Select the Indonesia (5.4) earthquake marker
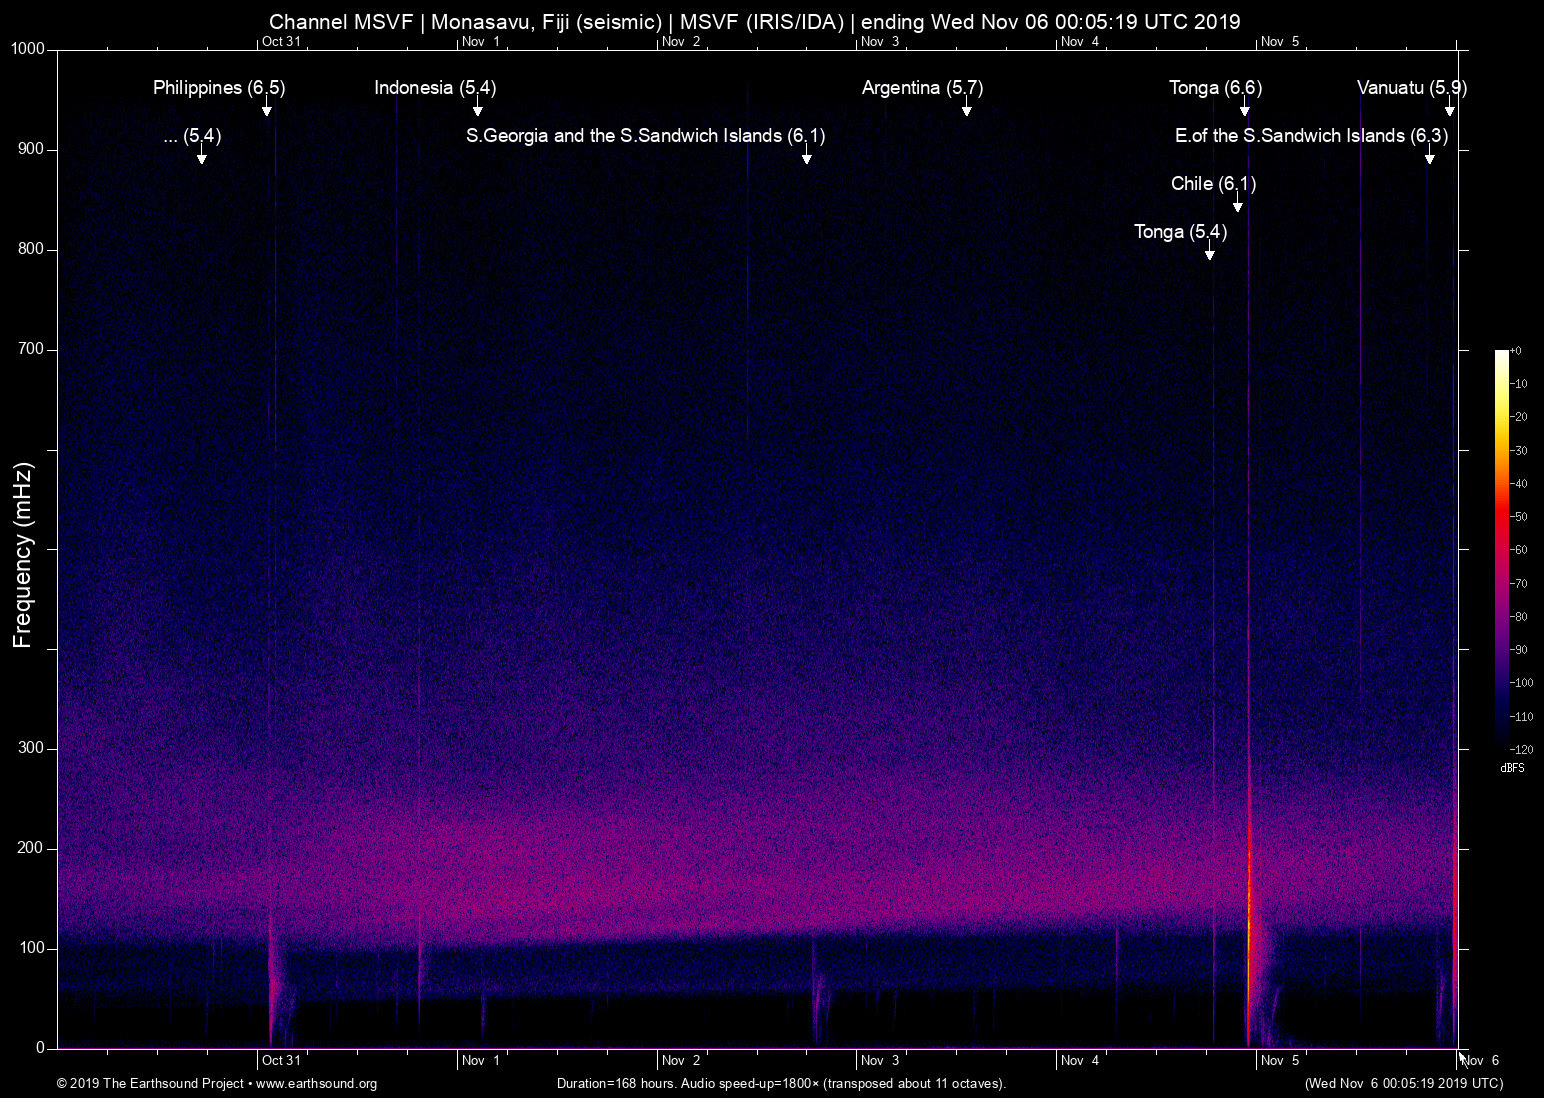 click(434, 88)
